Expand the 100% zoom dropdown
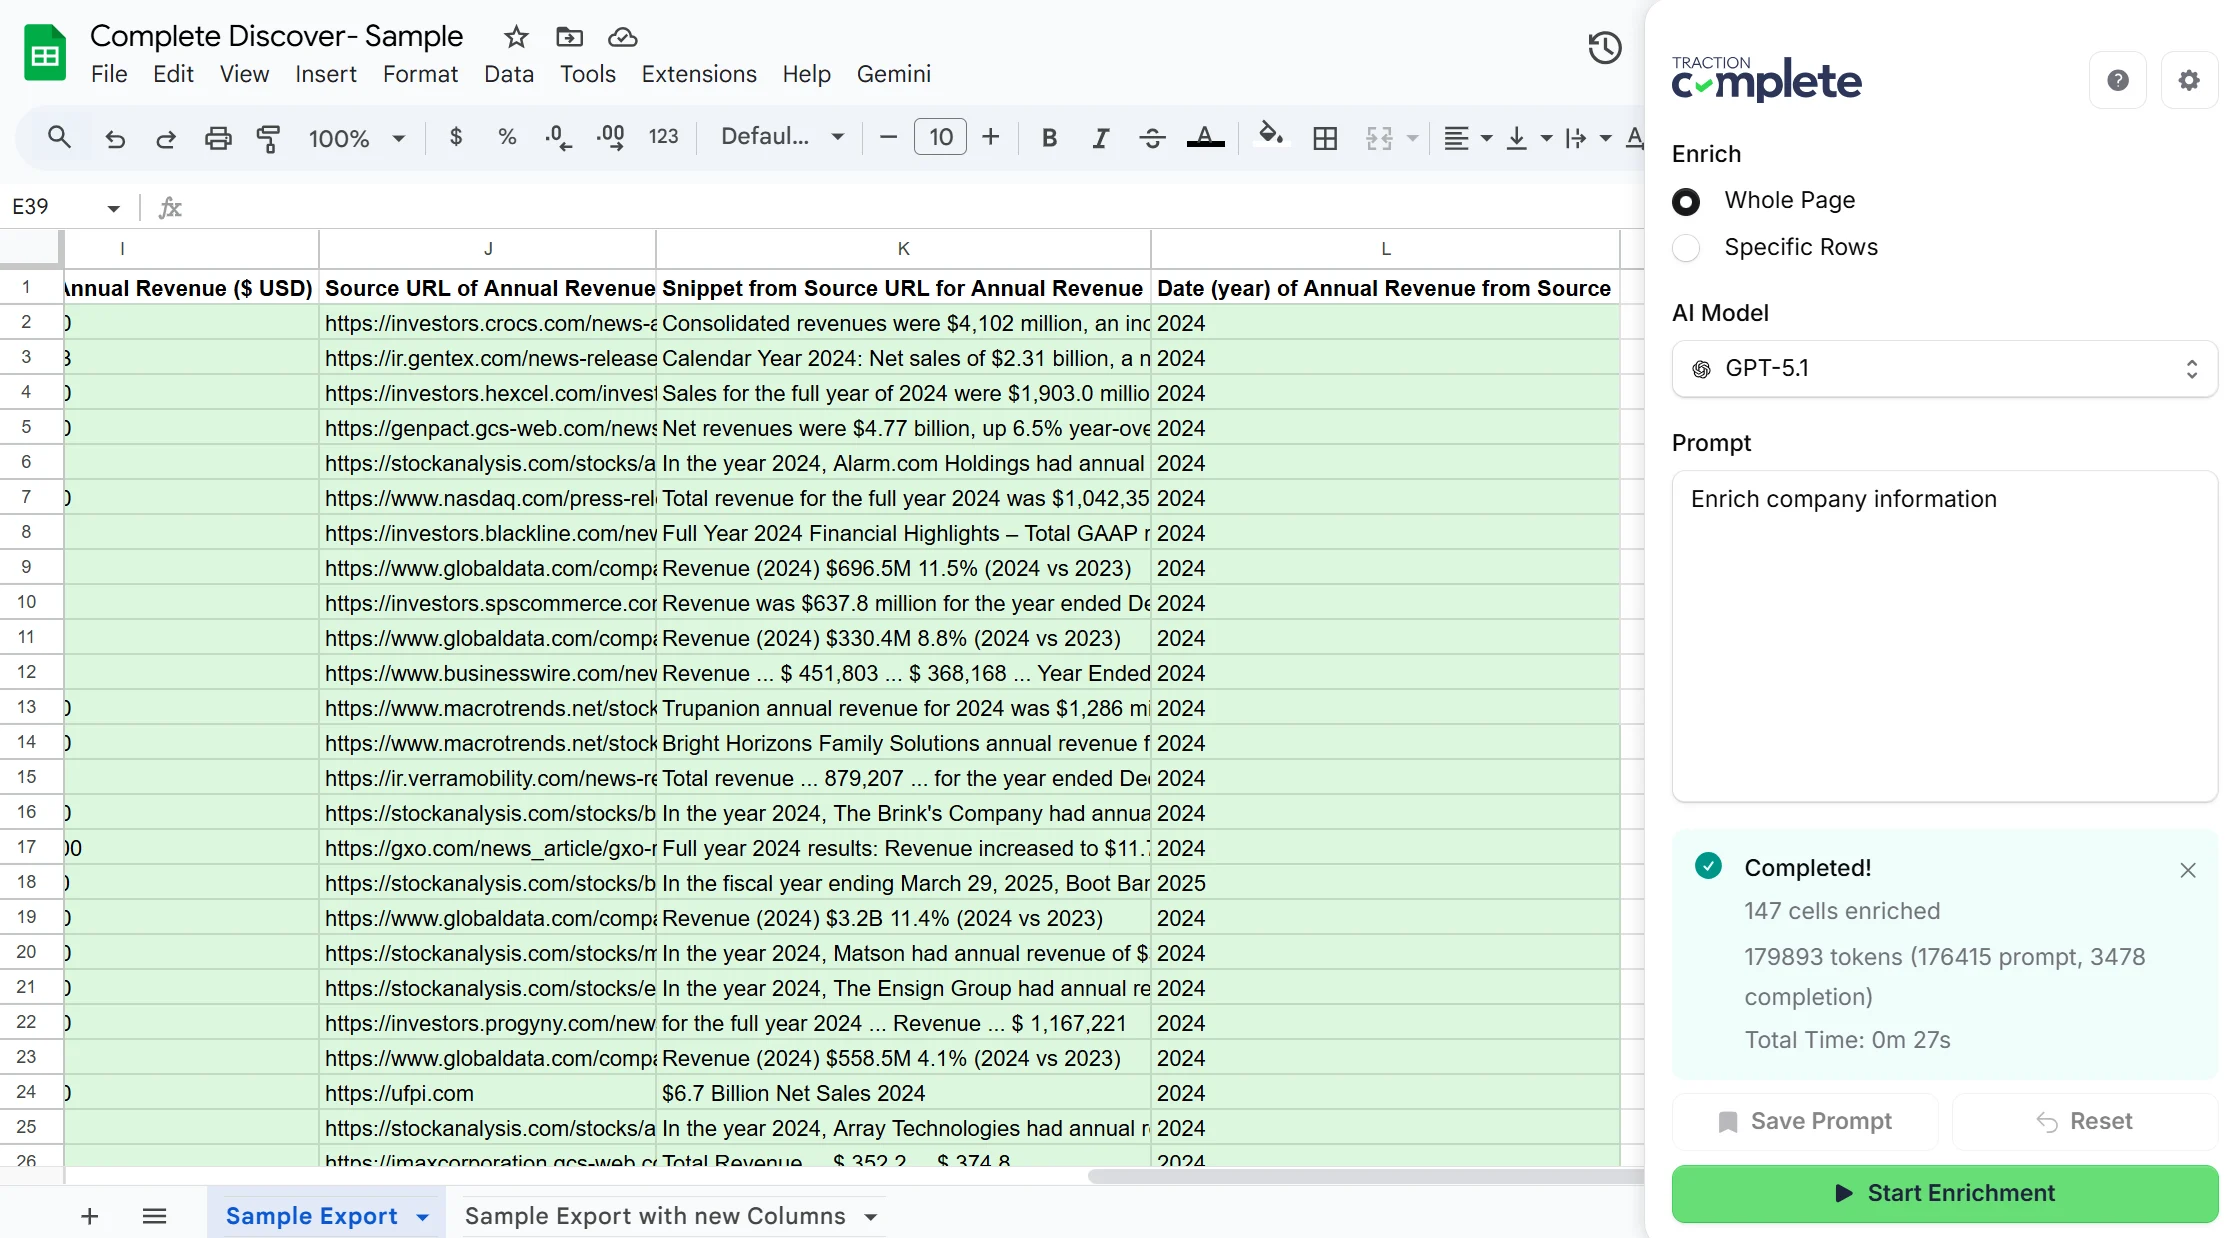Image resolution: width=2230 pixels, height=1238 pixels. coord(398,138)
